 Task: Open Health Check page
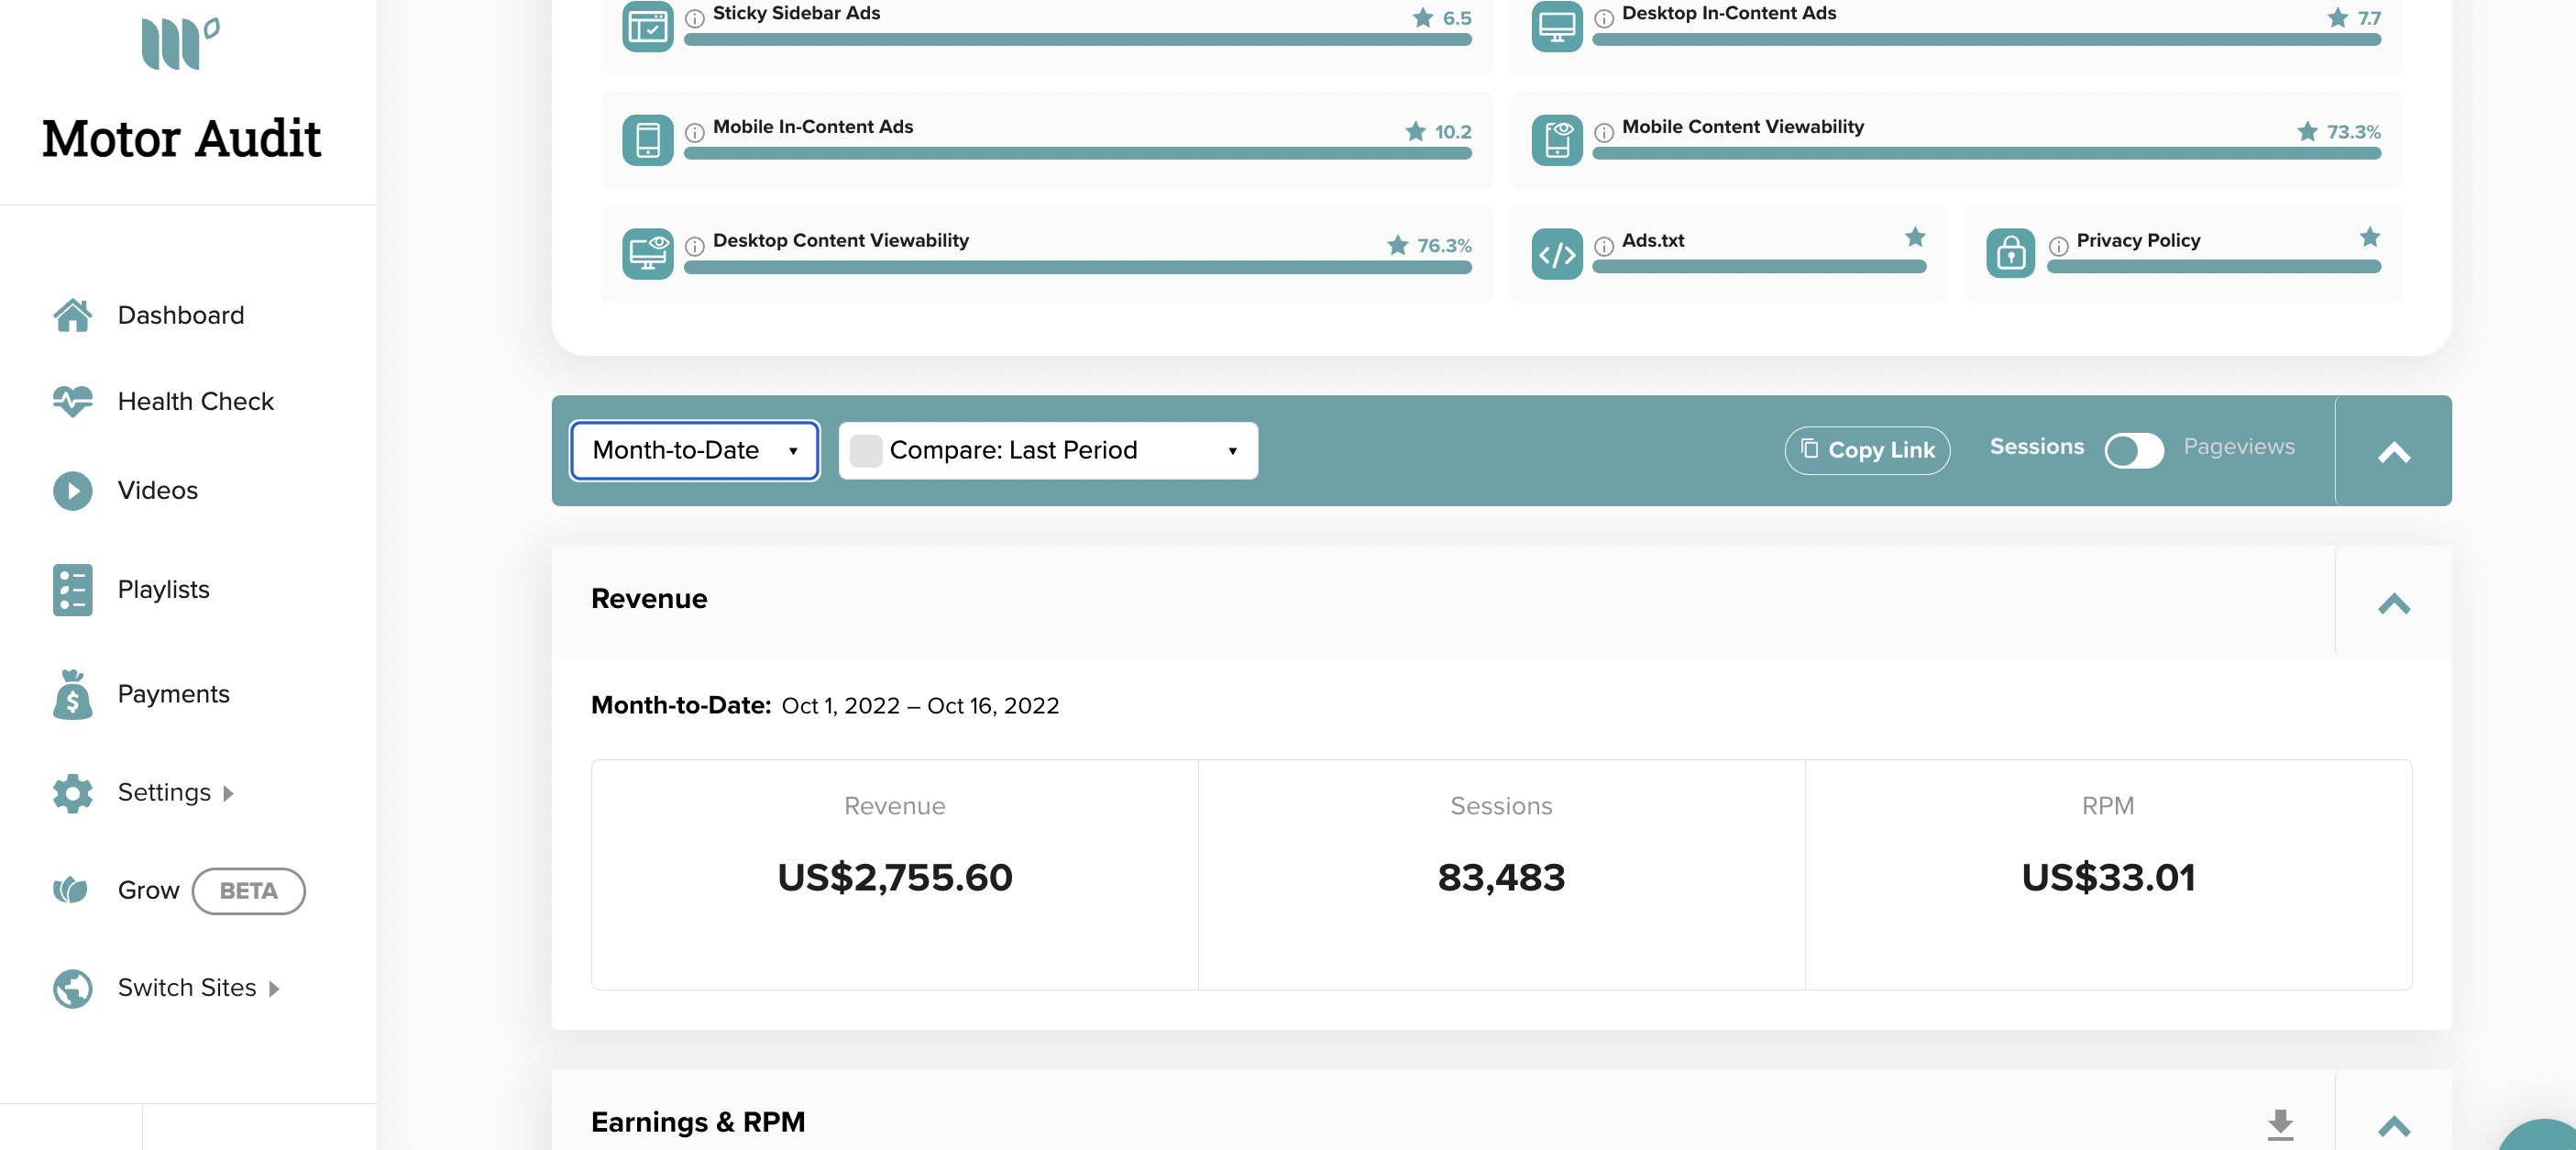(196, 401)
